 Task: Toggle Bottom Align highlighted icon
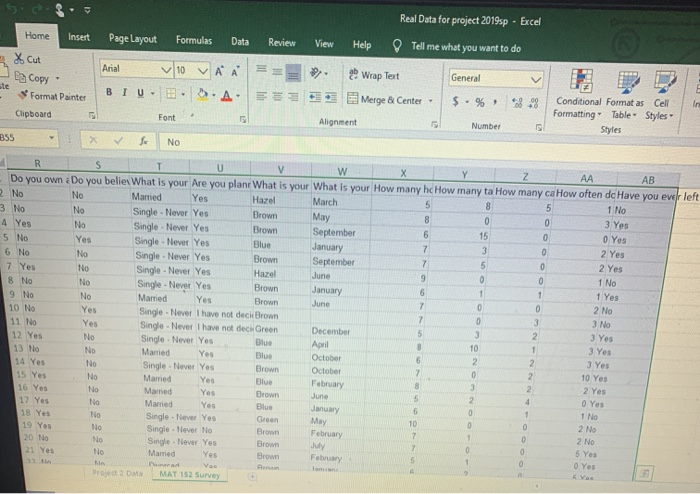click(293, 73)
